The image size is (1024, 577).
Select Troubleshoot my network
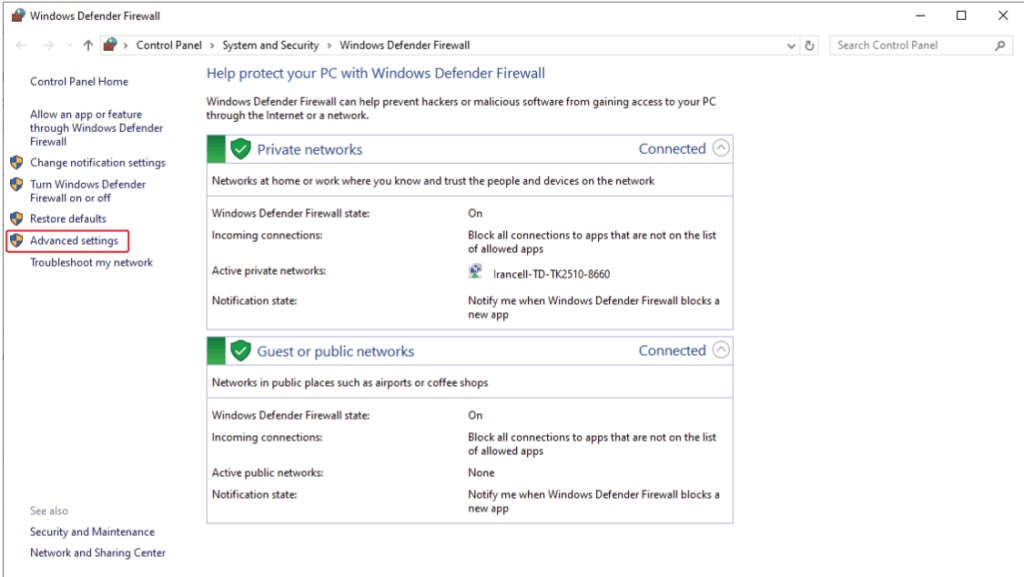pos(90,262)
